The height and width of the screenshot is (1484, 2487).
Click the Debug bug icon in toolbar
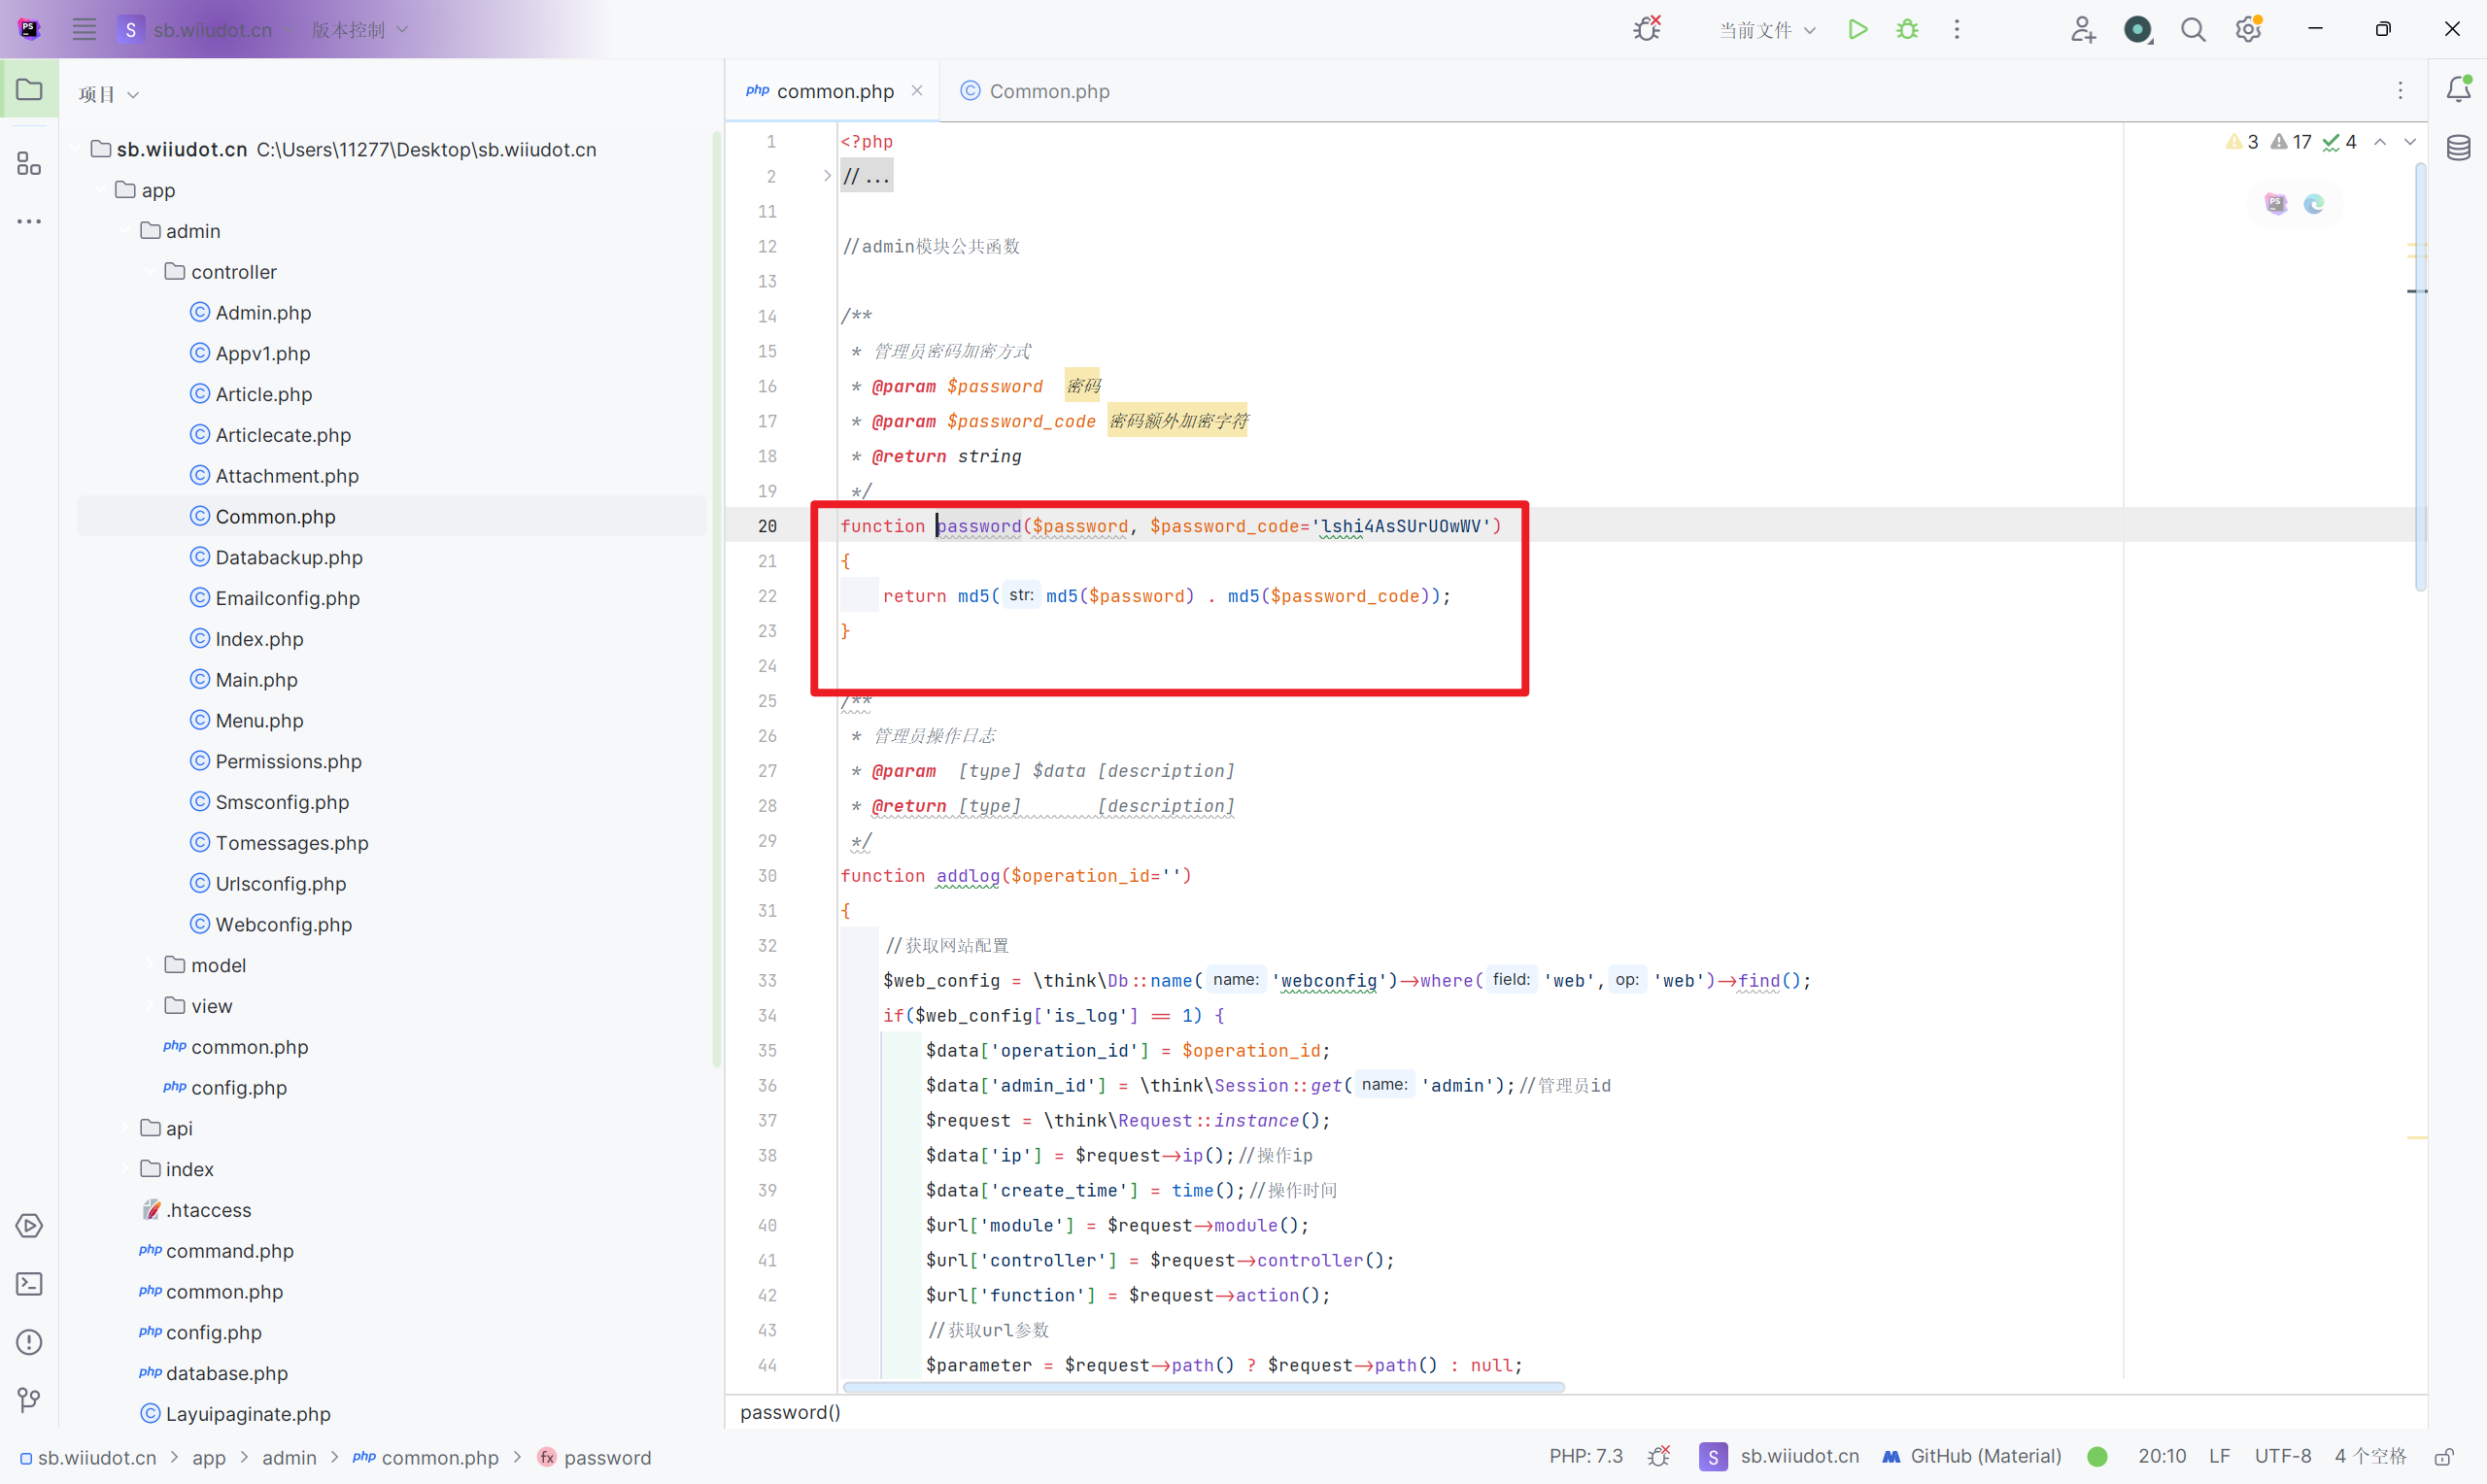coord(1907,29)
